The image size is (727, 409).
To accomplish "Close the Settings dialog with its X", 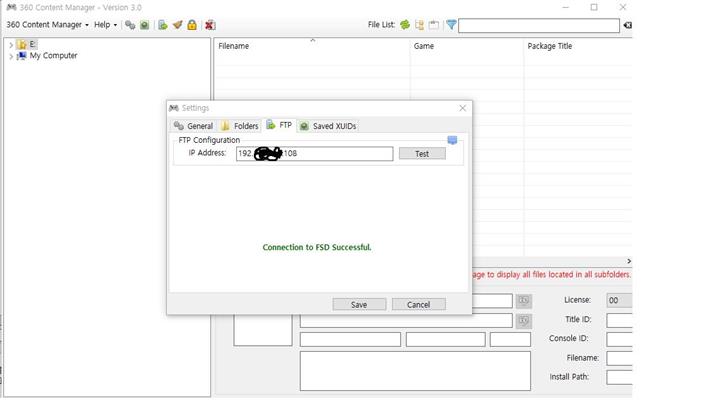I will tap(462, 108).
